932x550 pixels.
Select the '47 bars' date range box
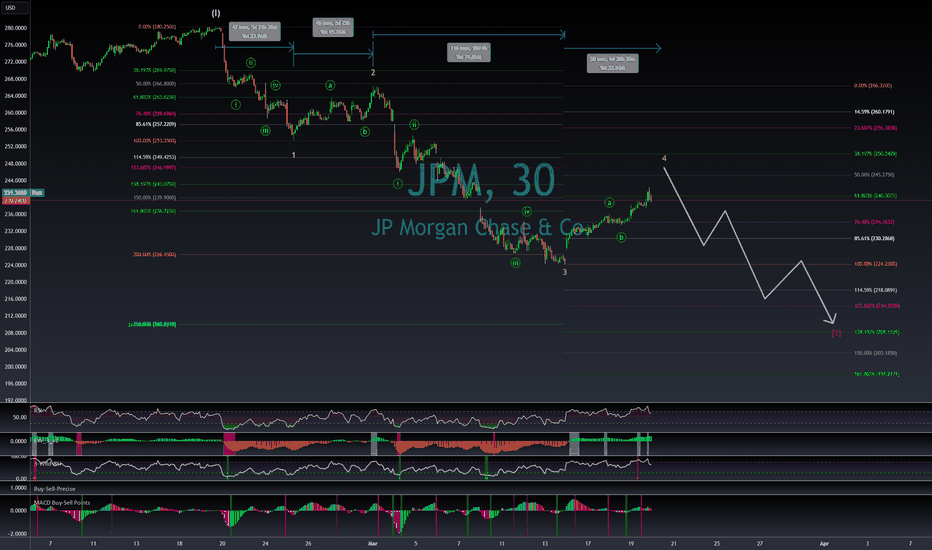pyautogui.click(x=254, y=32)
